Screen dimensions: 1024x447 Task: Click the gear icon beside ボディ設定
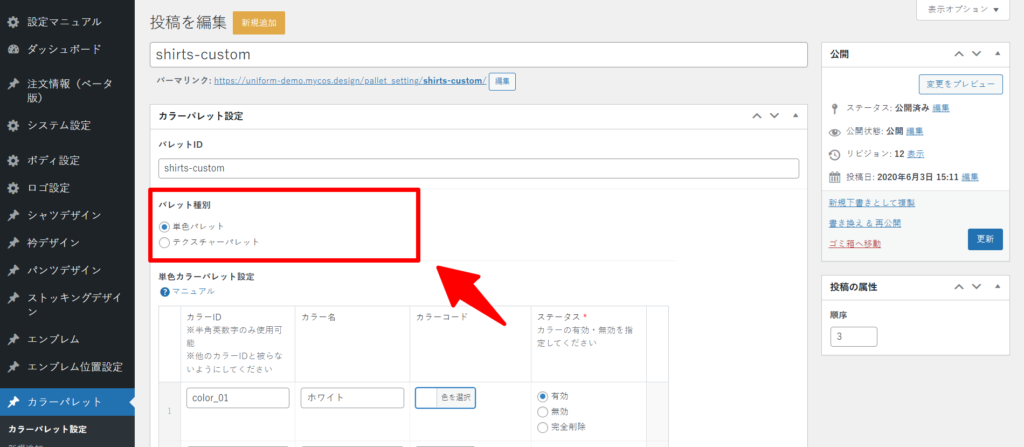coord(13,161)
